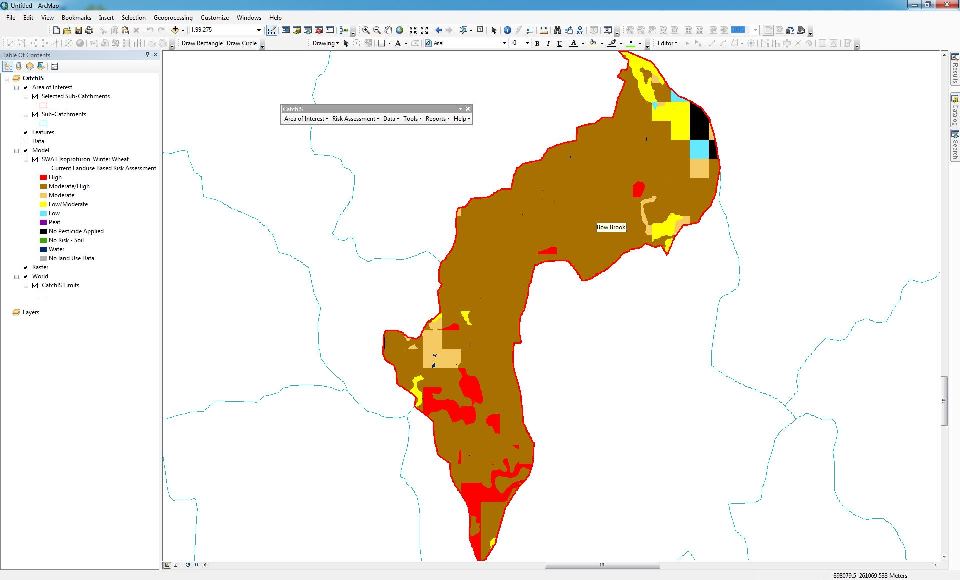
Task: Click the Identify tool icon
Action: (507, 30)
